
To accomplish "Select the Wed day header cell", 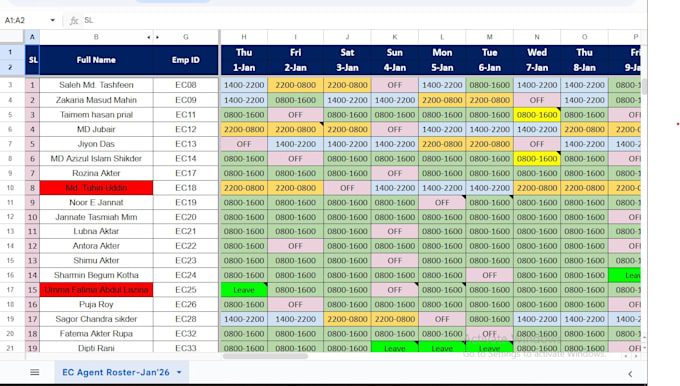I will point(537,52).
